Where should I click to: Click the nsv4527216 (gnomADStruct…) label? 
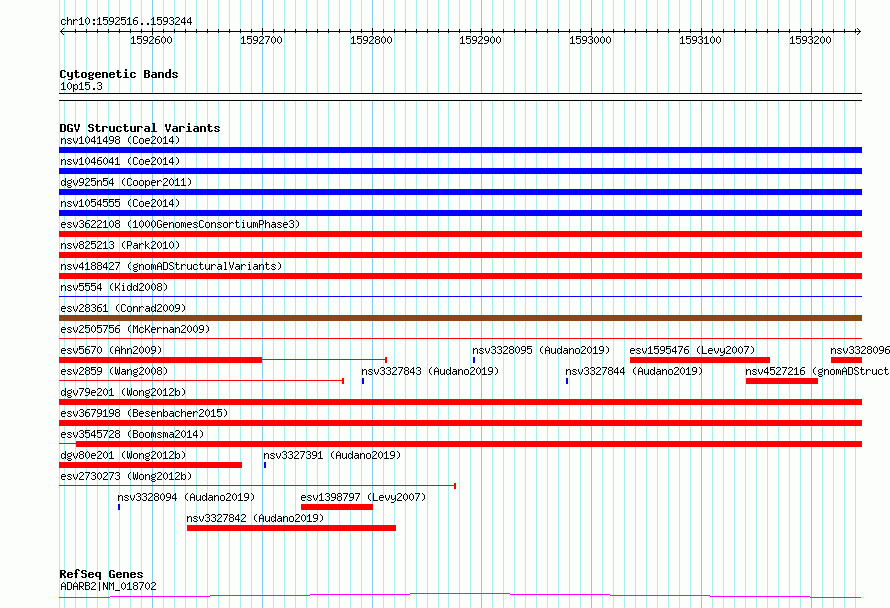[x=817, y=371]
